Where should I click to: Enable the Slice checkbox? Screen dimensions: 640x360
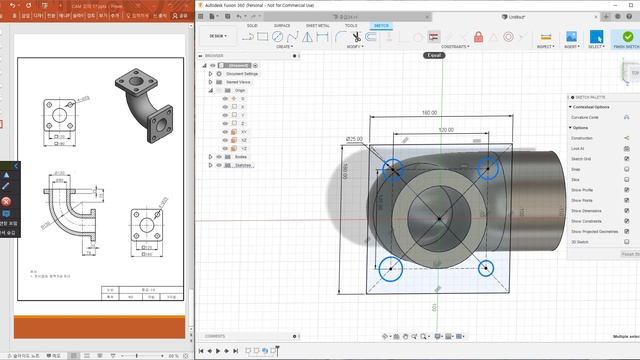point(627,180)
